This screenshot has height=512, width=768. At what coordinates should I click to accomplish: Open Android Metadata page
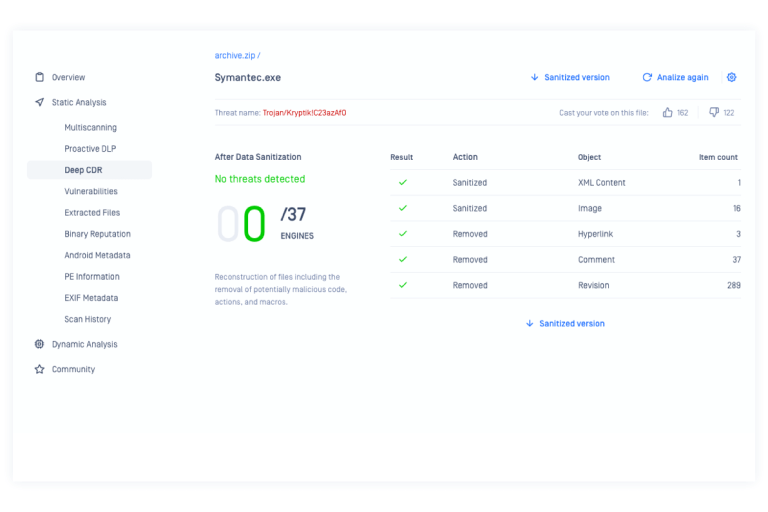(97, 255)
